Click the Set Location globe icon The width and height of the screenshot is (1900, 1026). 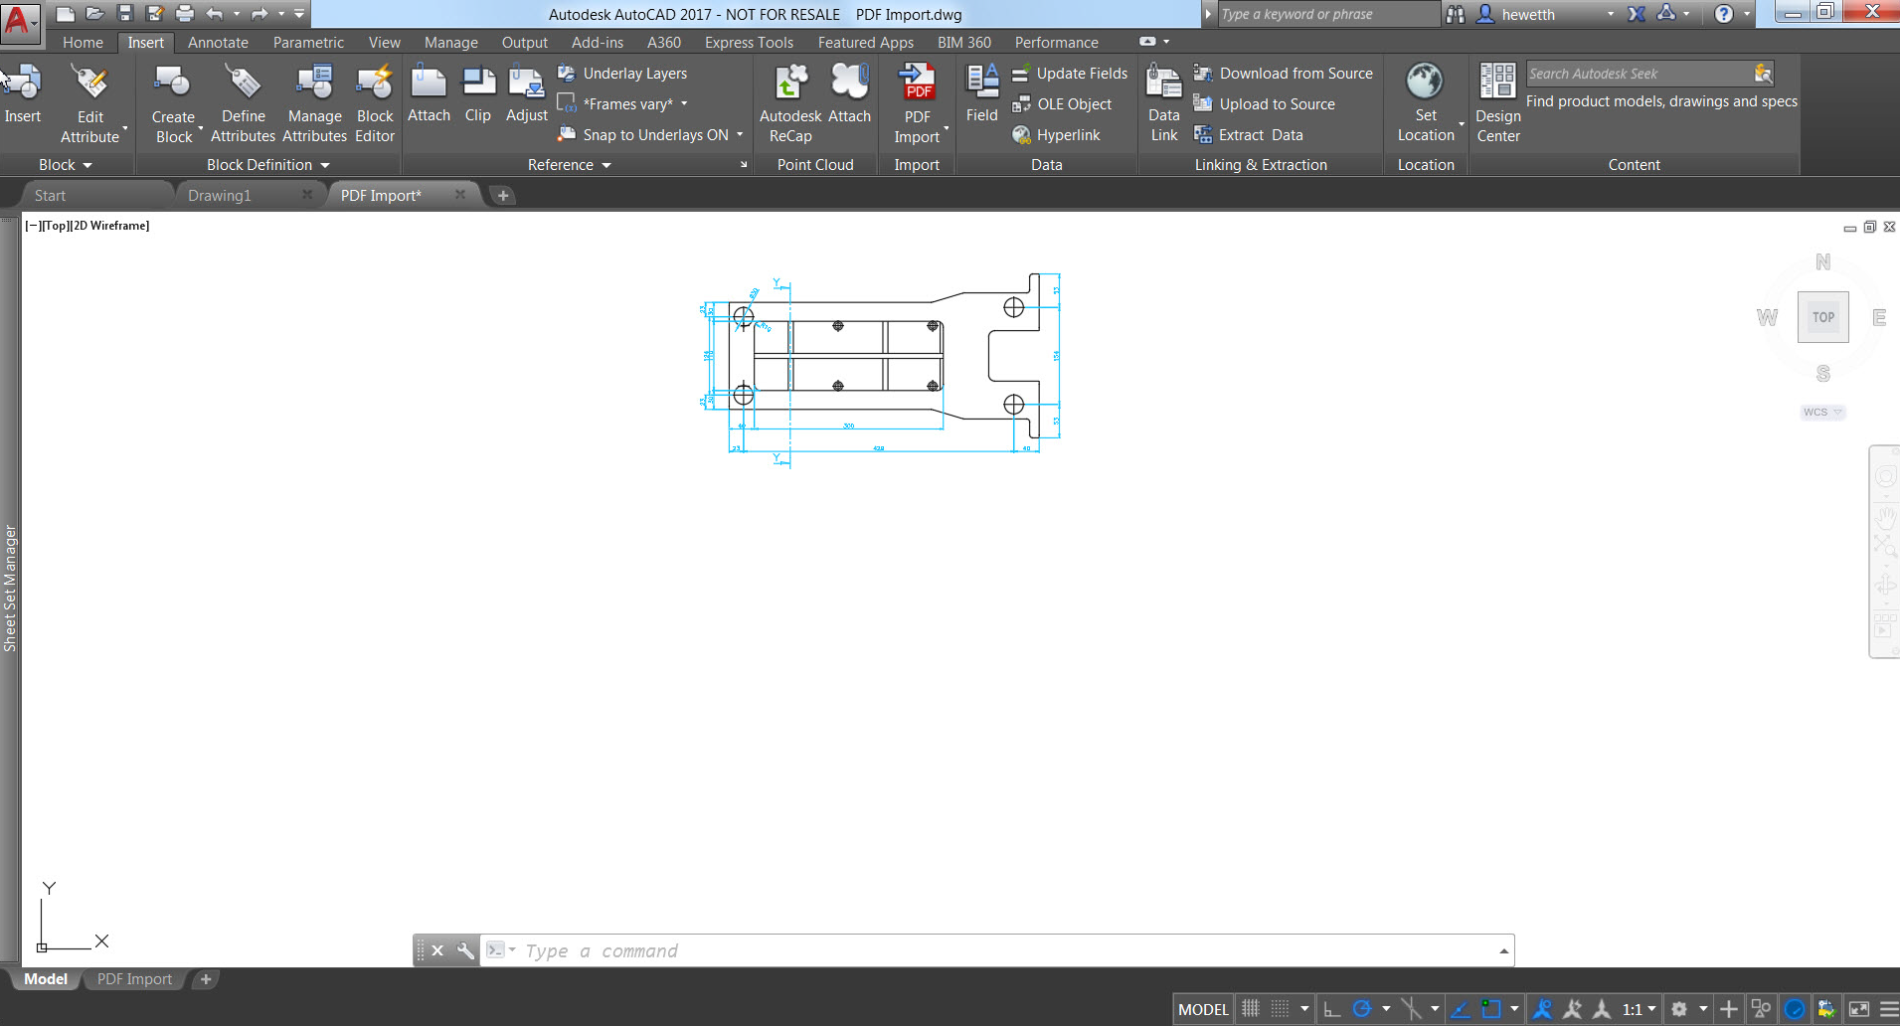tap(1425, 84)
